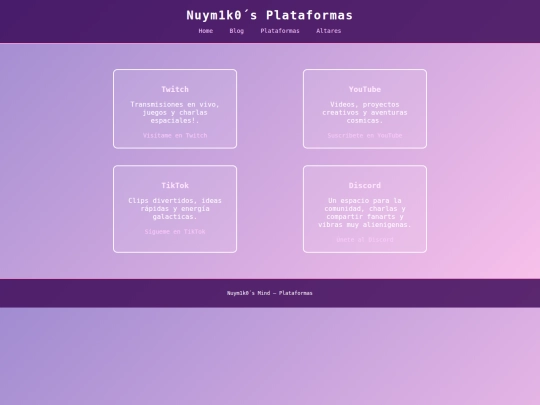Click the Twitch card heading
The width and height of the screenshot is (540, 405).
(175, 89)
